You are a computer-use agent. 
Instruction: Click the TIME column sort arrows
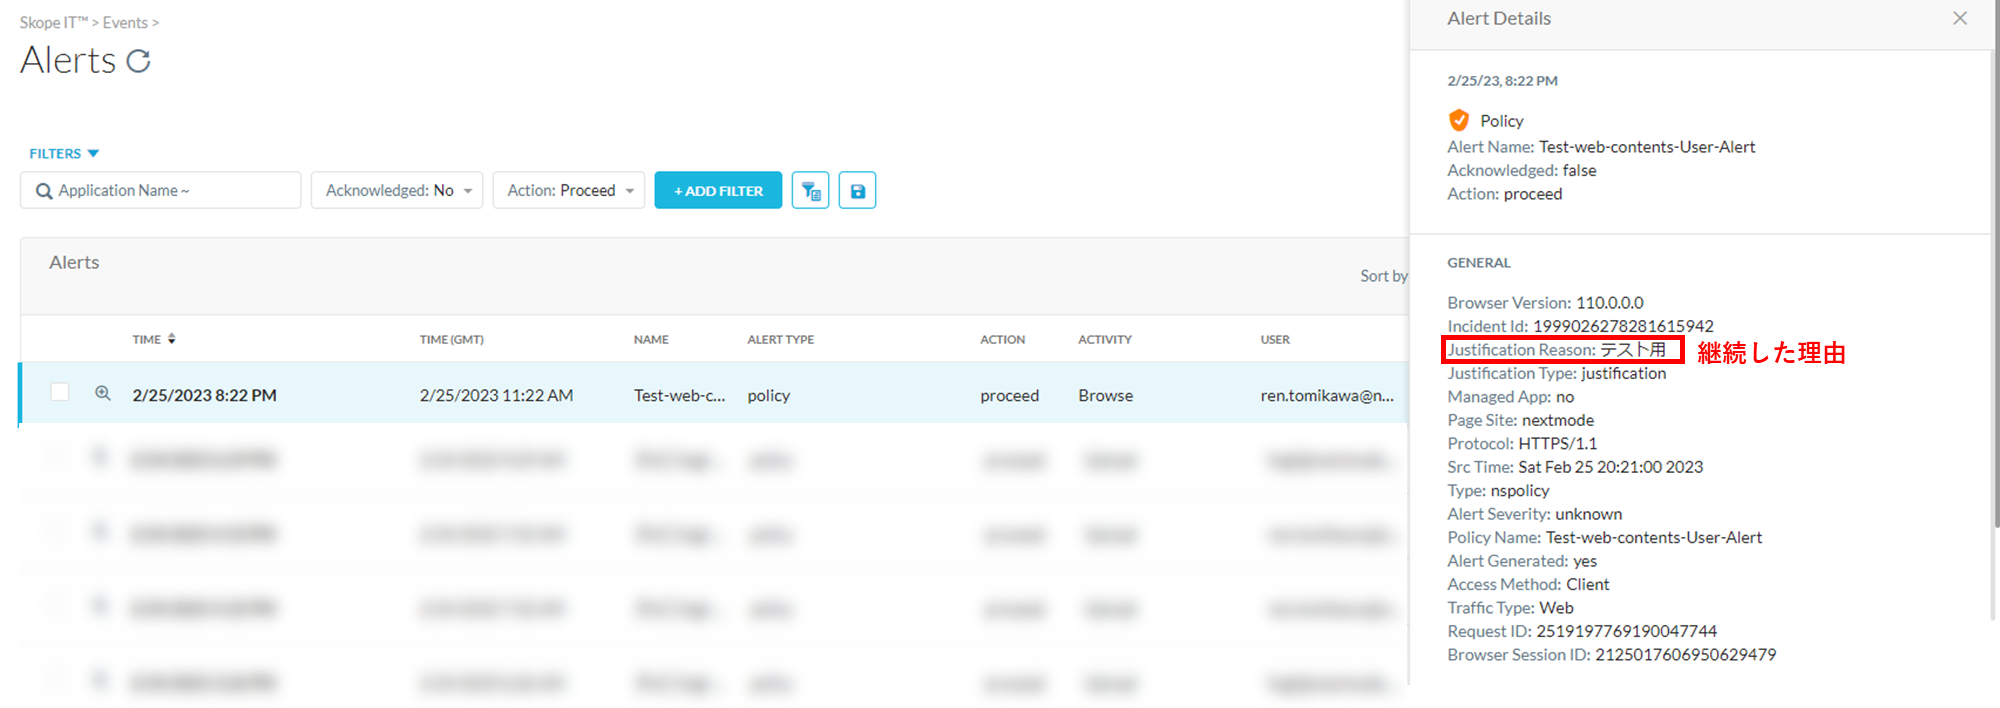tap(172, 339)
